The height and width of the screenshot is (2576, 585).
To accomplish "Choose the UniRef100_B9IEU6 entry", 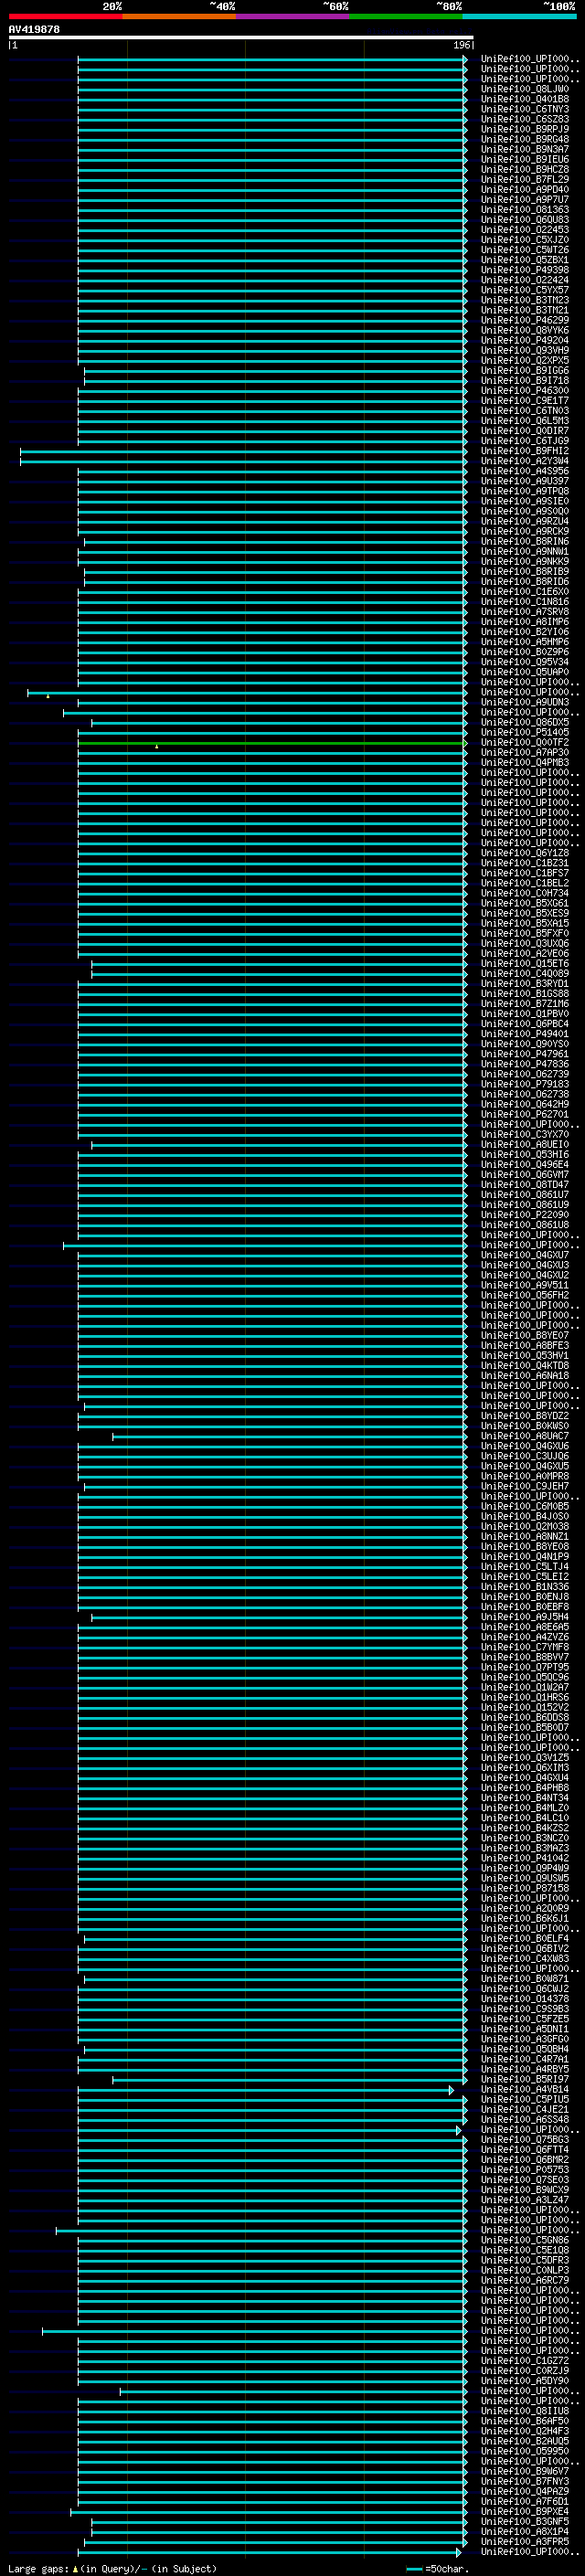I will pyautogui.click(x=524, y=159).
